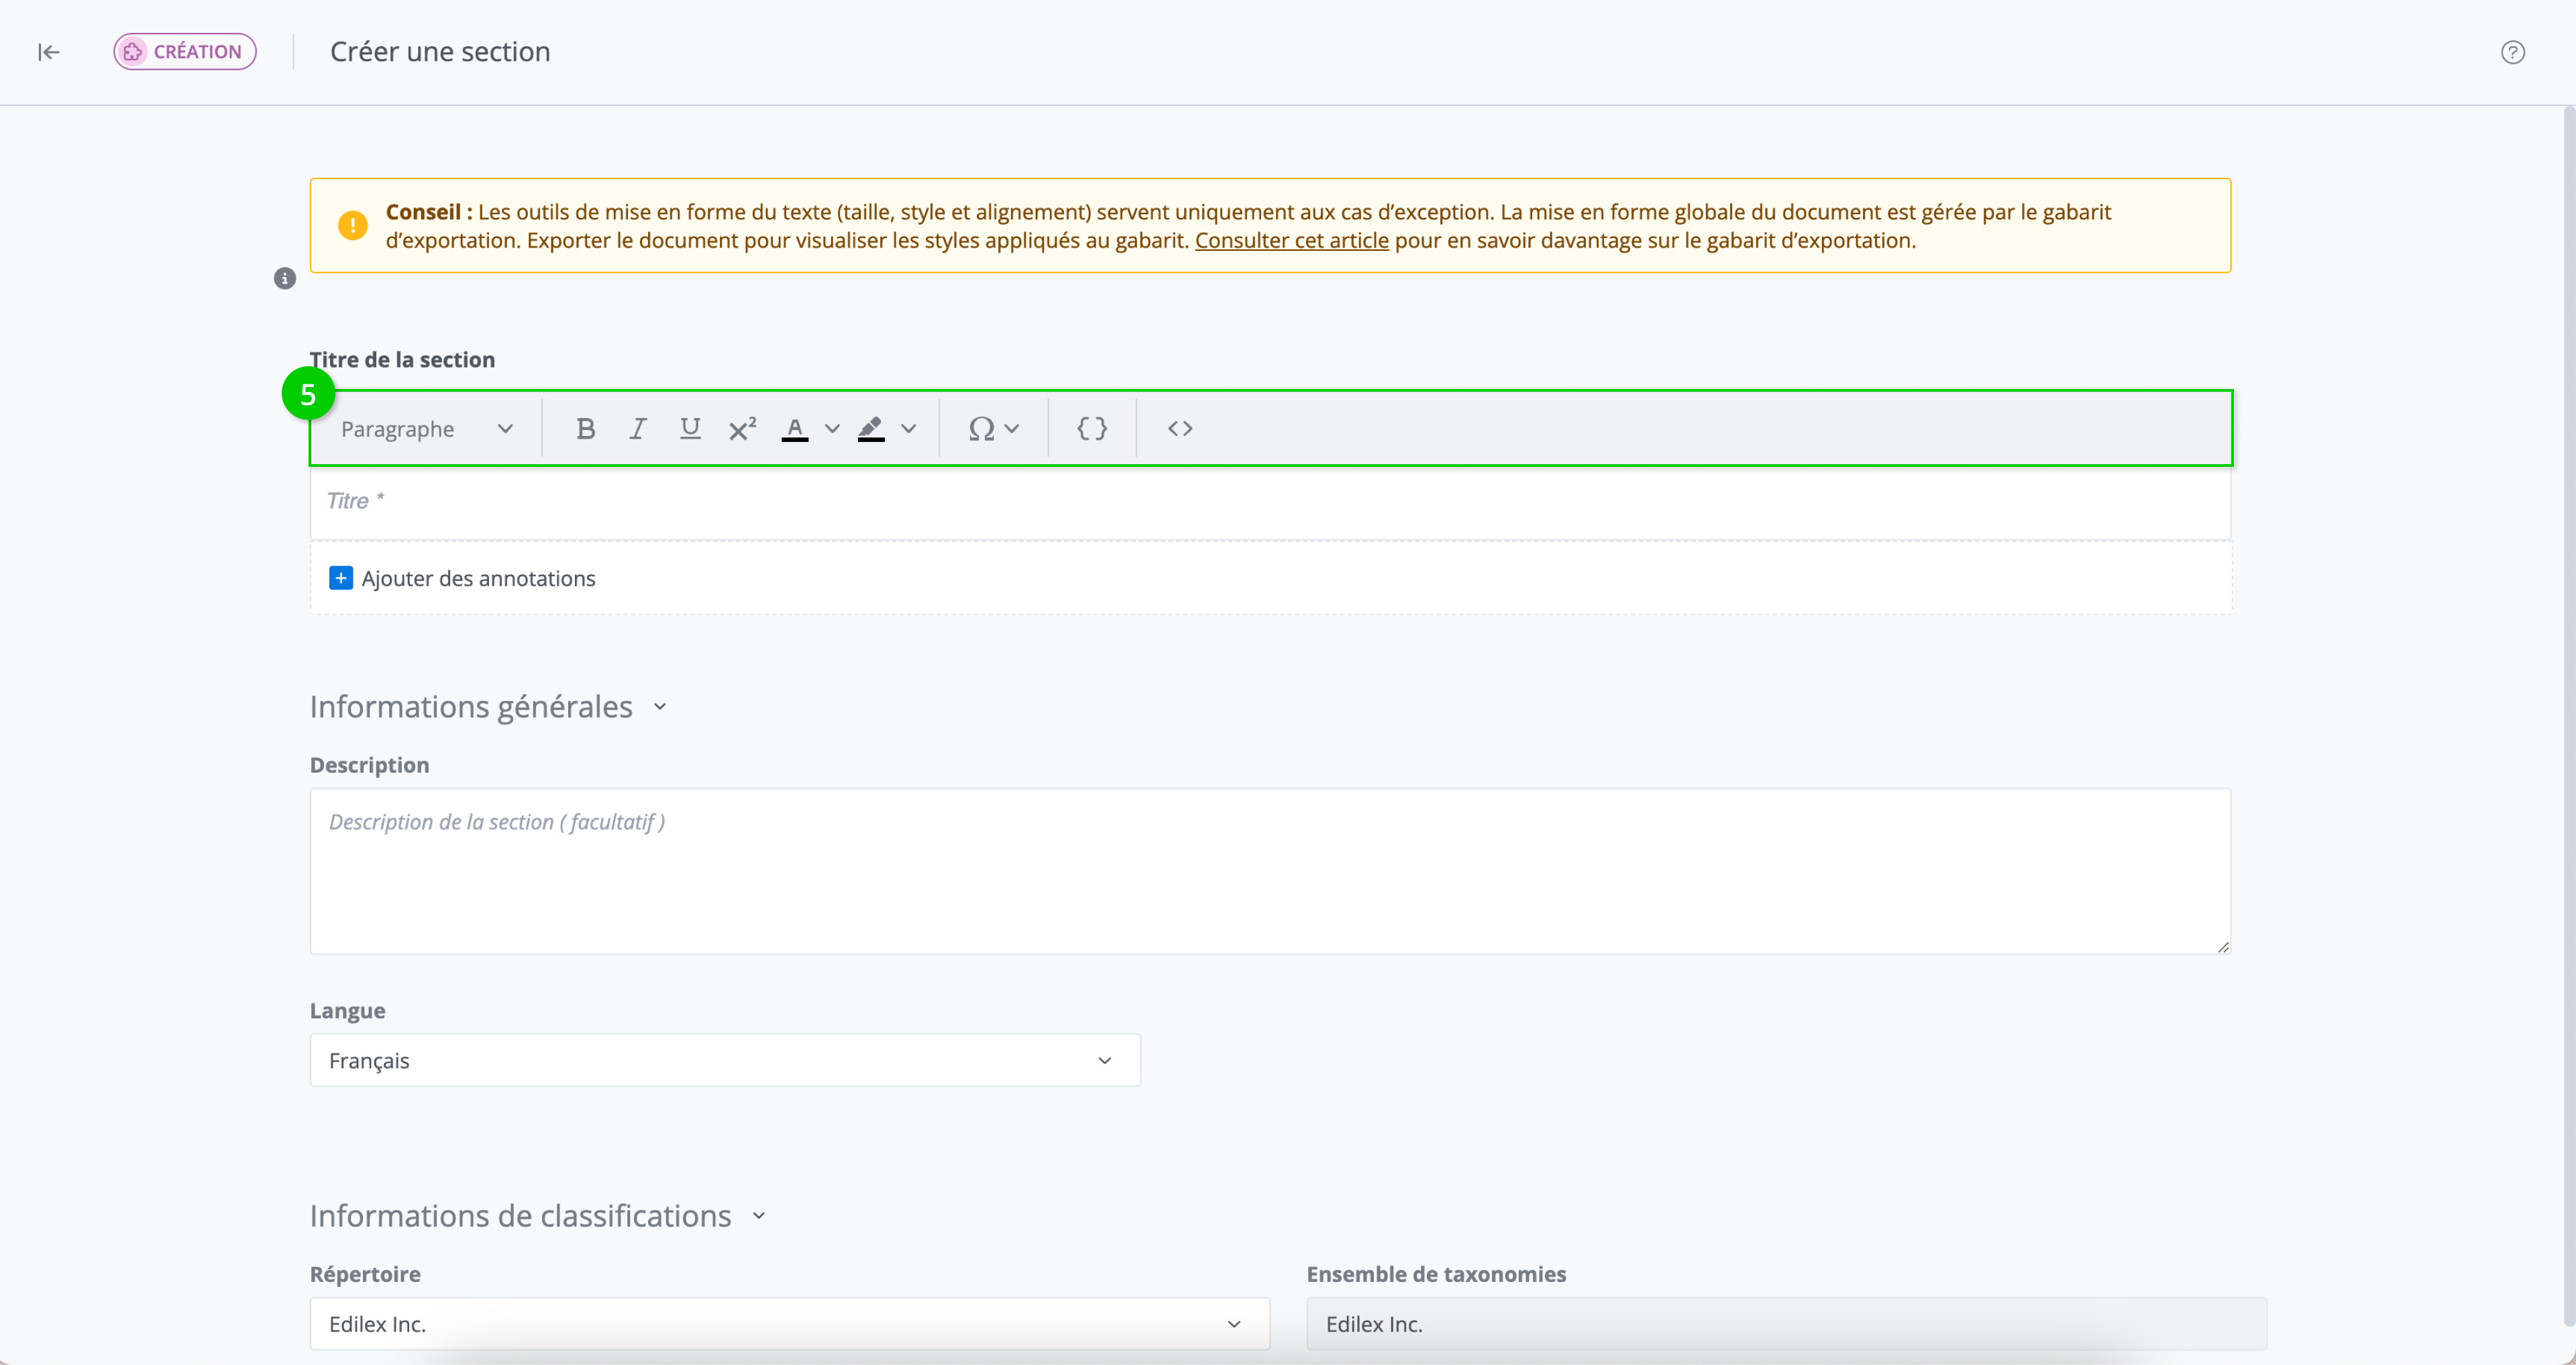Screen dimensions: 2576x1365
Task: Open the special characters omega menu
Action: point(992,429)
